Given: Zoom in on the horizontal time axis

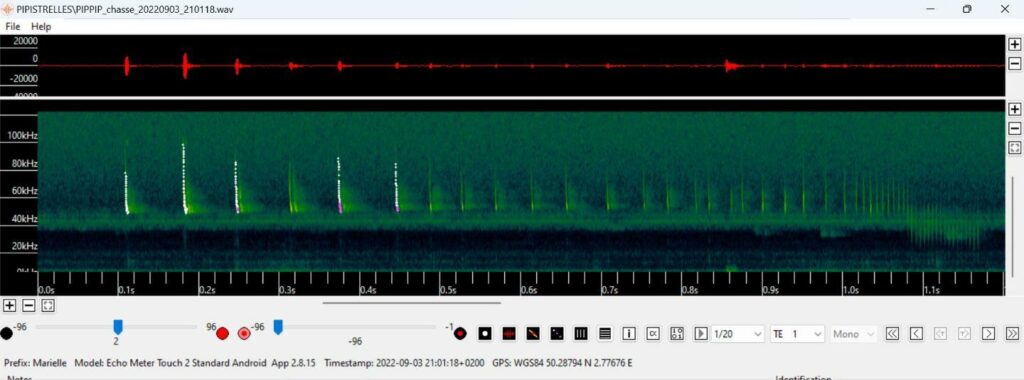Looking at the screenshot, I should point(9,306).
